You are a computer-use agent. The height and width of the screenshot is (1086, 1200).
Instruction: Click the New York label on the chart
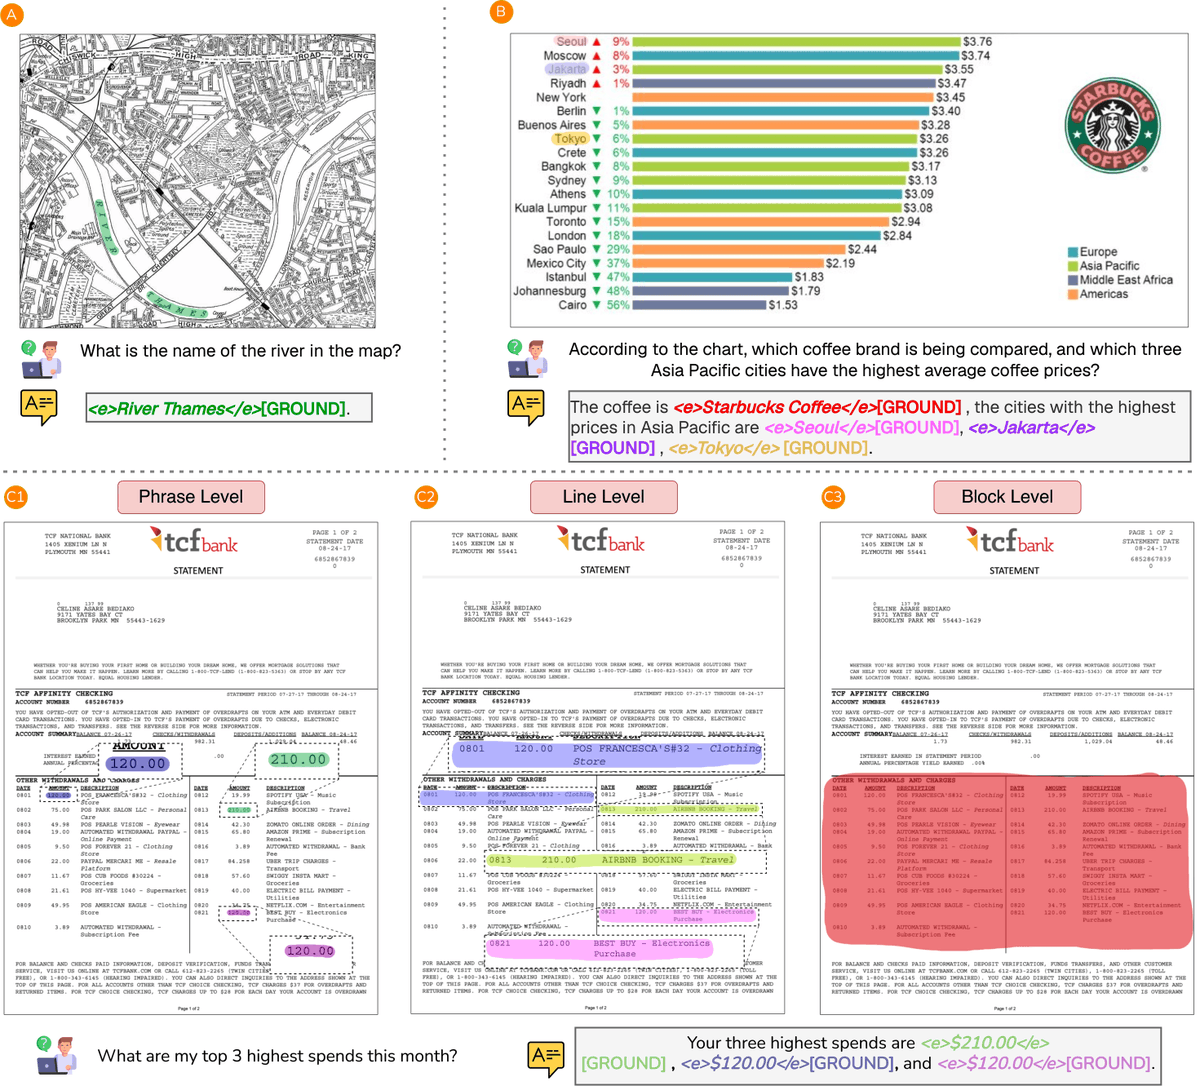(x=561, y=97)
